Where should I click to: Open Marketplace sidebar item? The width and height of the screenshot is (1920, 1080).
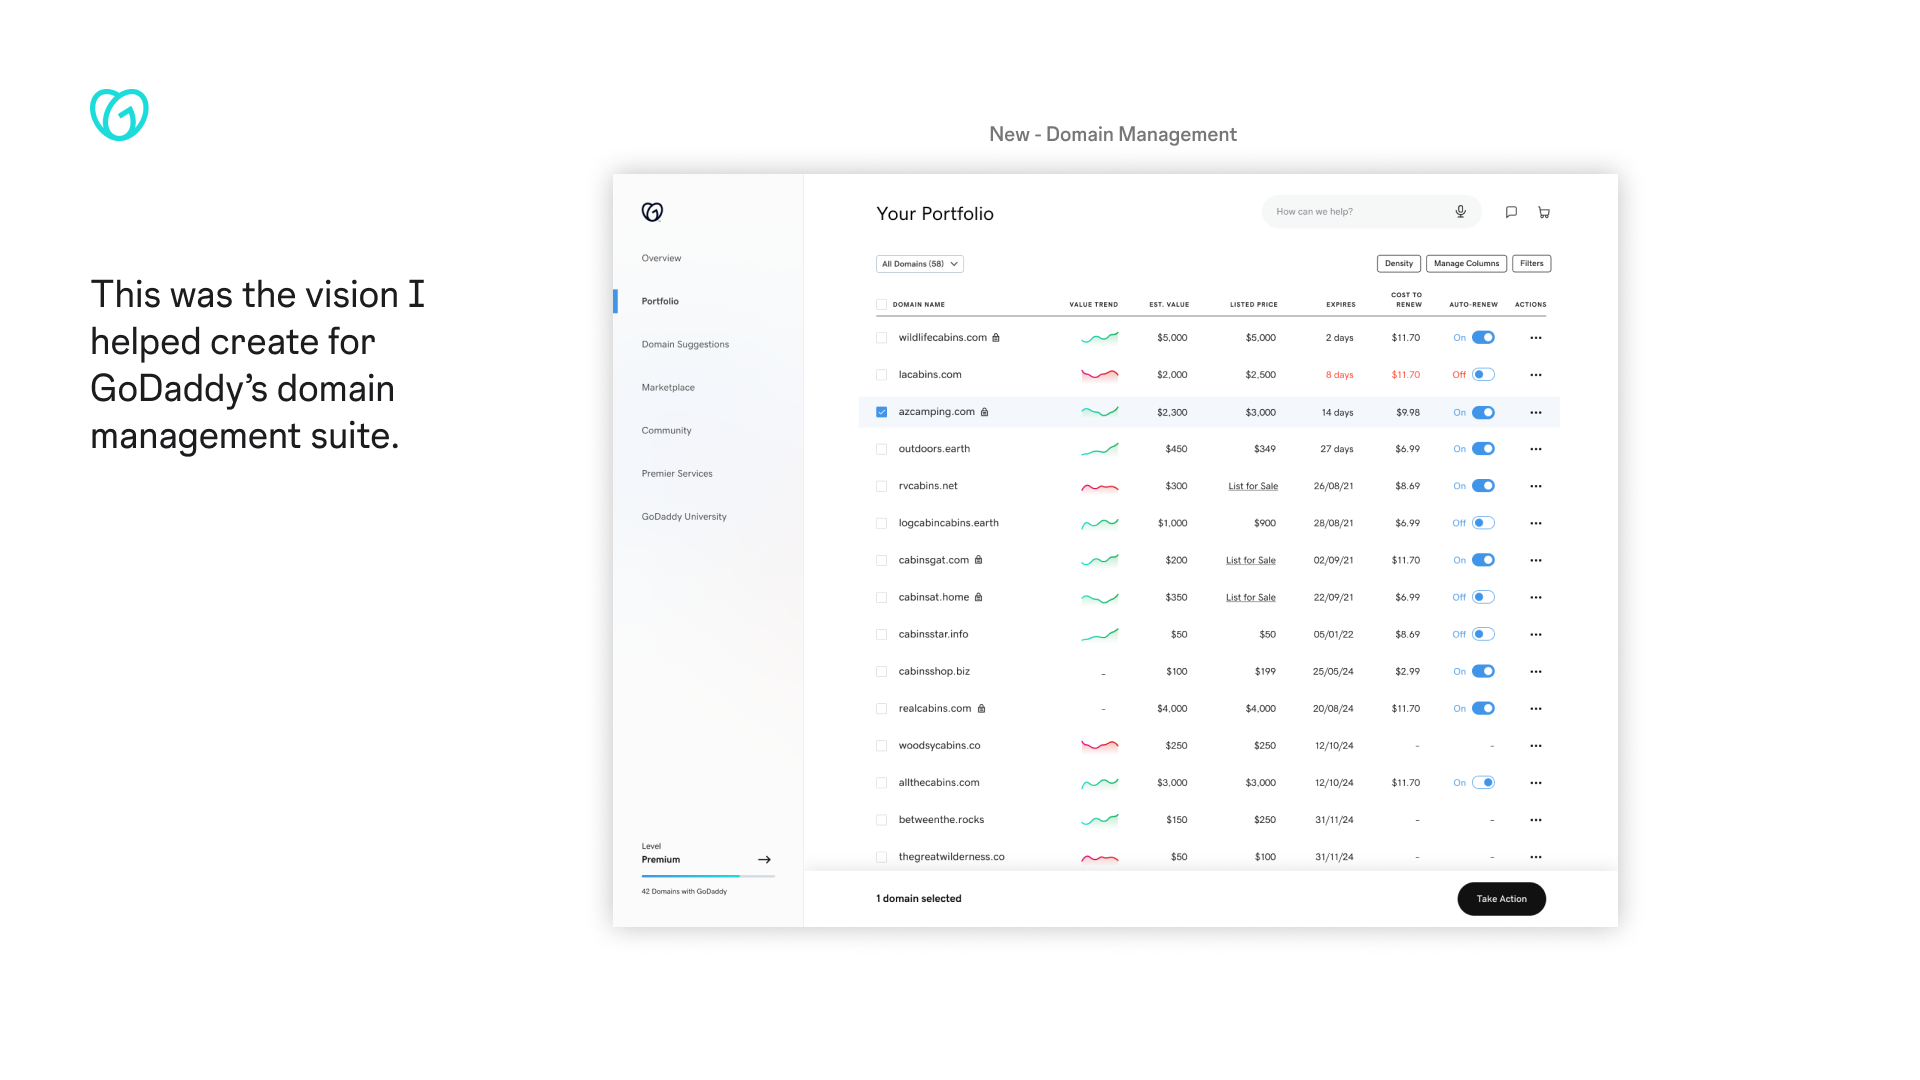pos(668,387)
